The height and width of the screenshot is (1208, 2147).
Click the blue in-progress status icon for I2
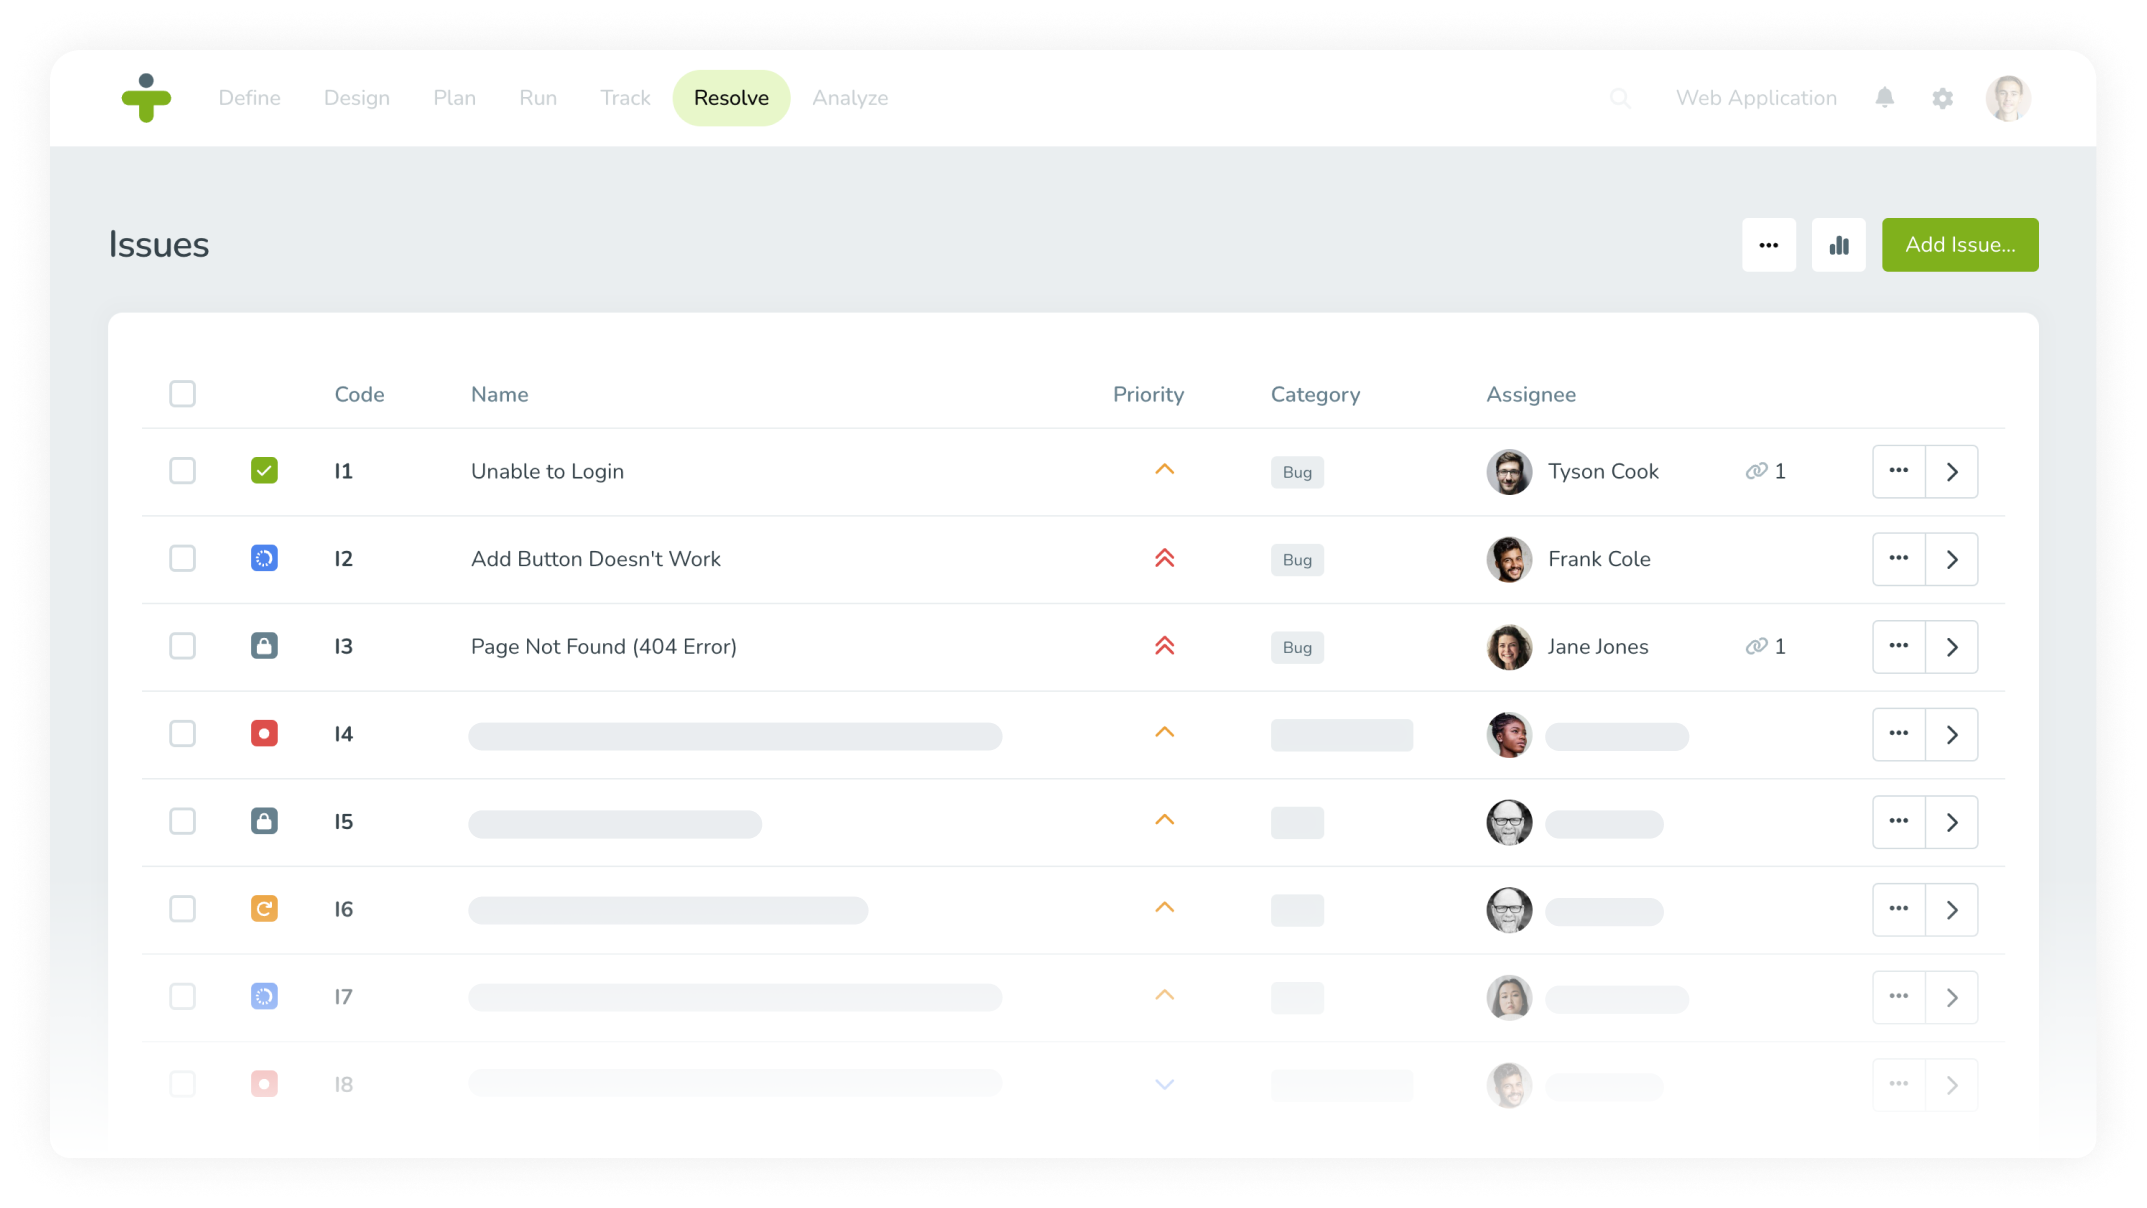(x=264, y=558)
